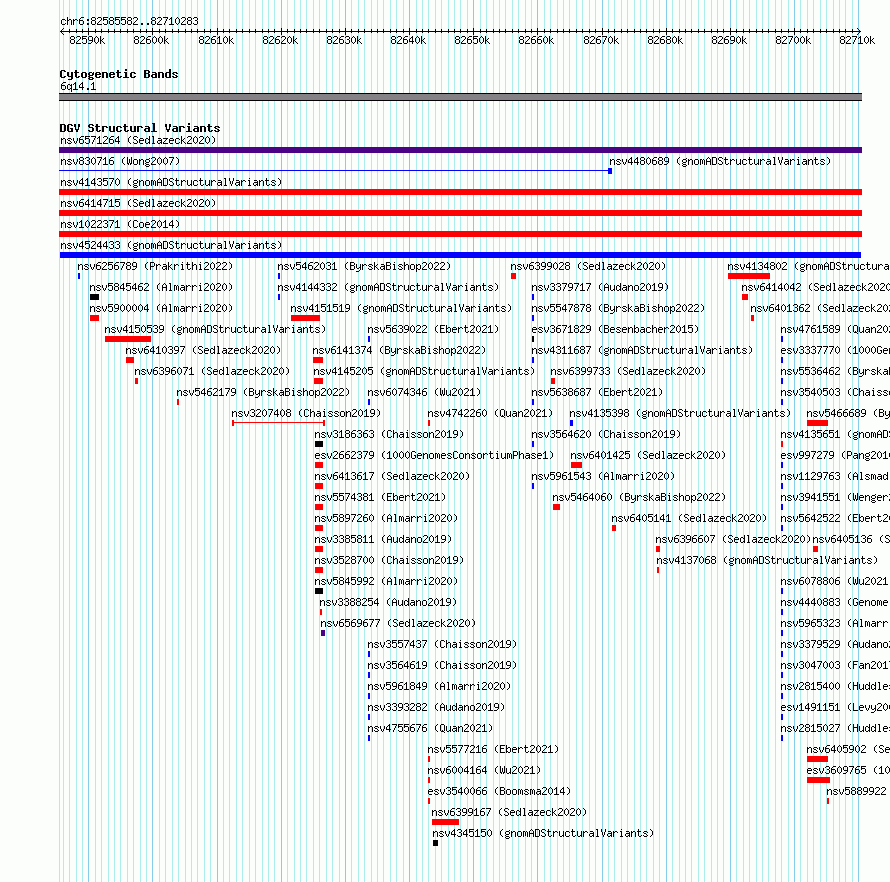This screenshot has height=882, width=890.
Task: Select the red nsv4143570 variant bar
Action: pyautogui.click(x=460, y=192)
